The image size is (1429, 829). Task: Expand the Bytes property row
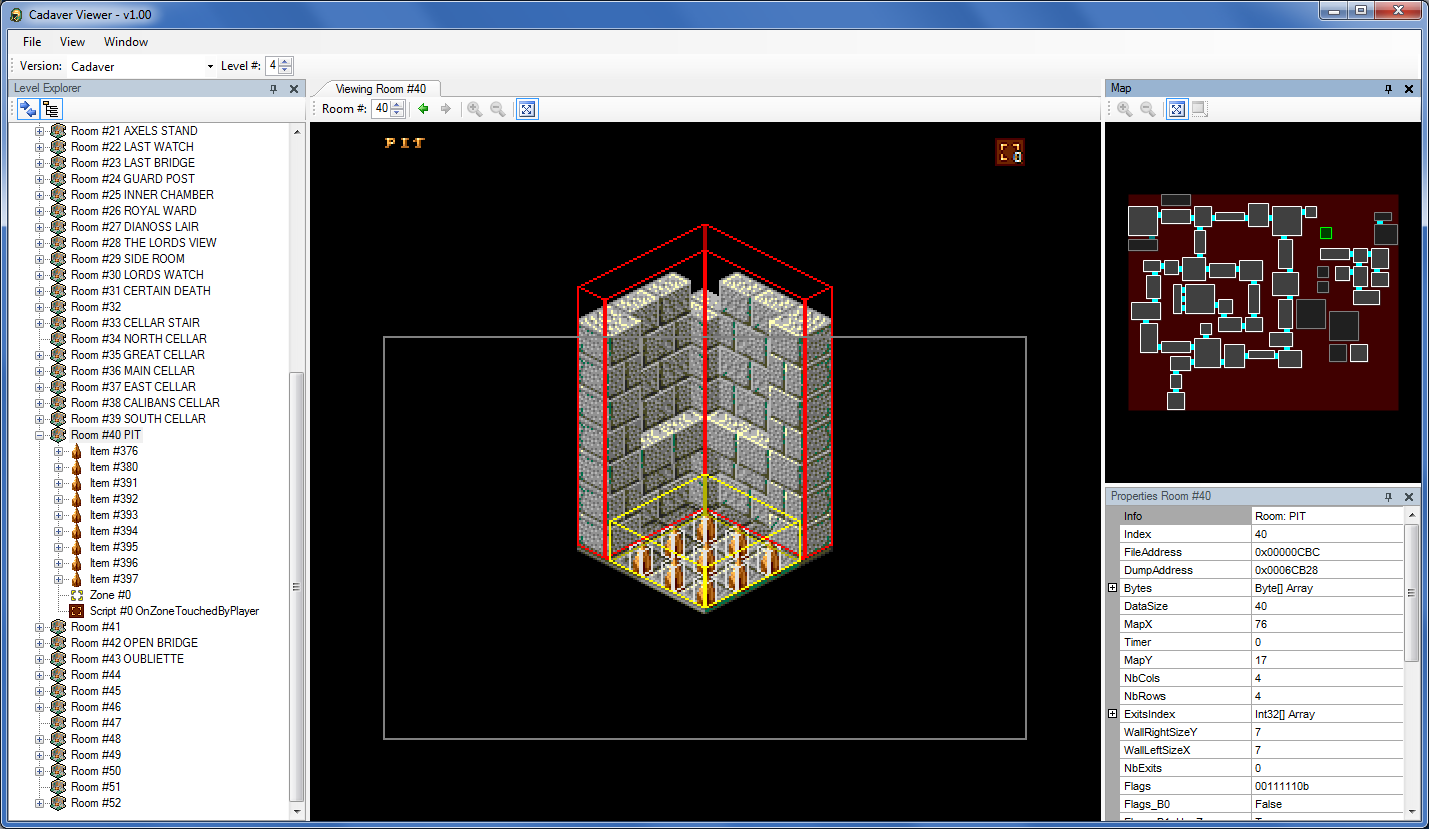pyautogui.click(x=1113, y=588)
